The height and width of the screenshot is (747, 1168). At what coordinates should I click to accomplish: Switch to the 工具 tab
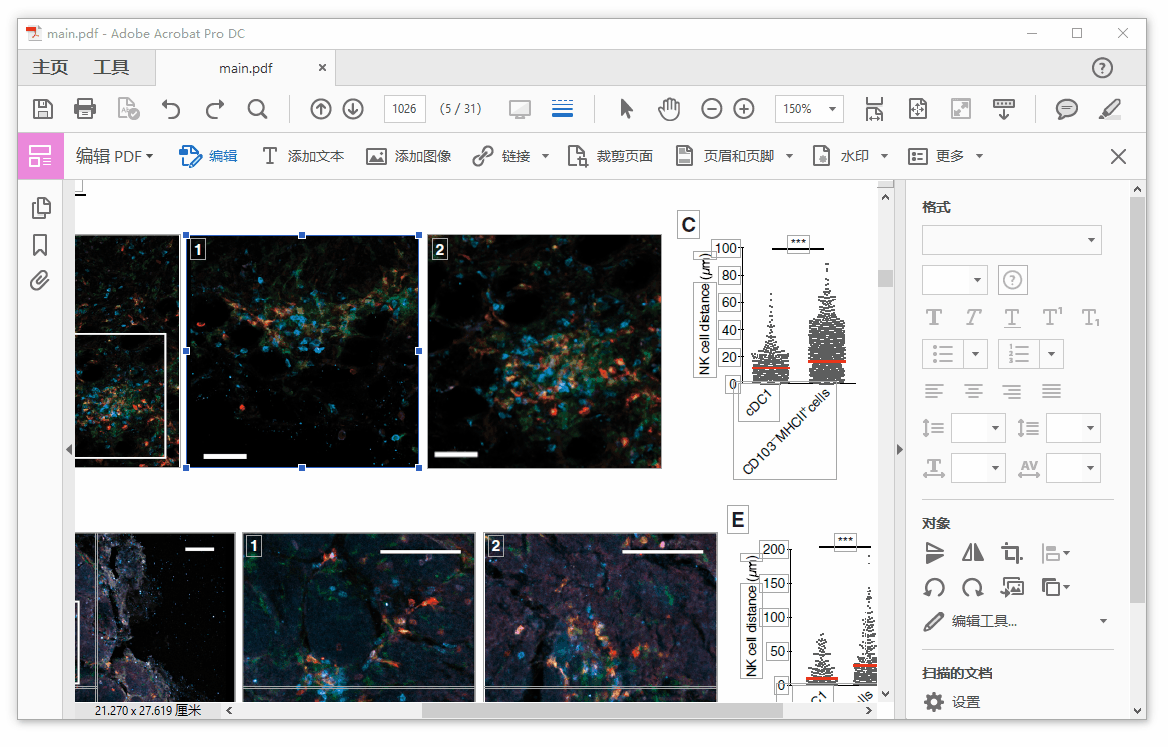111,68
